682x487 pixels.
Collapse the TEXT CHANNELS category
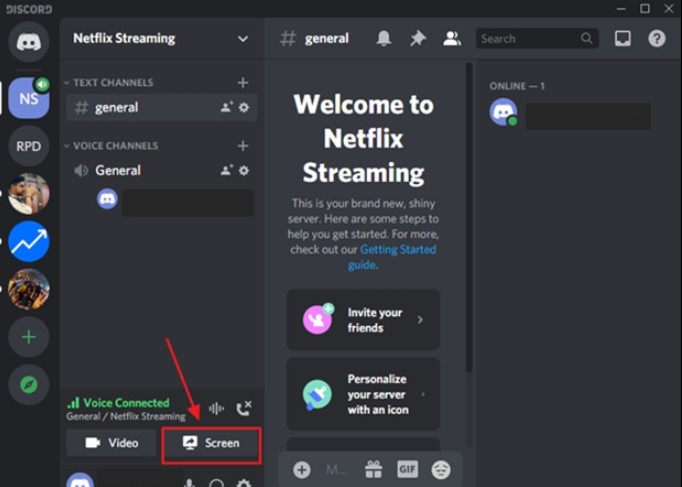[109, 83]
